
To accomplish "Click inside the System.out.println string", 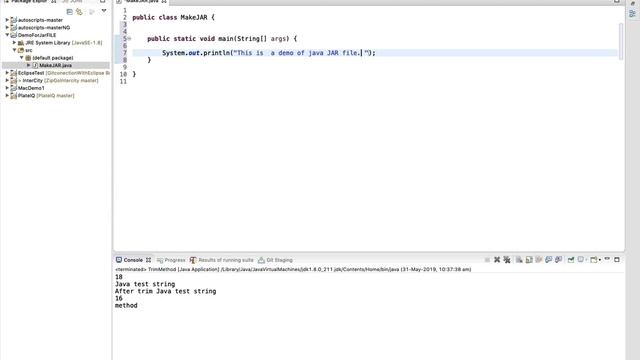I will [x=300, y=53].
